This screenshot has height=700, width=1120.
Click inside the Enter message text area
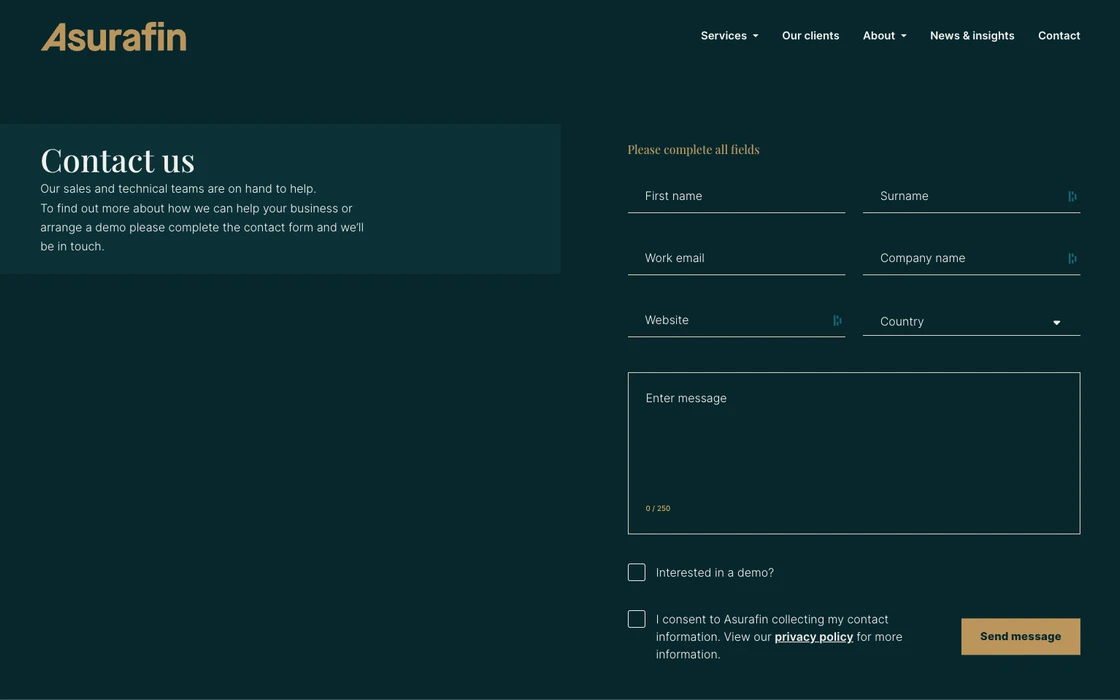pyautogui.click(x=854, y=453)
